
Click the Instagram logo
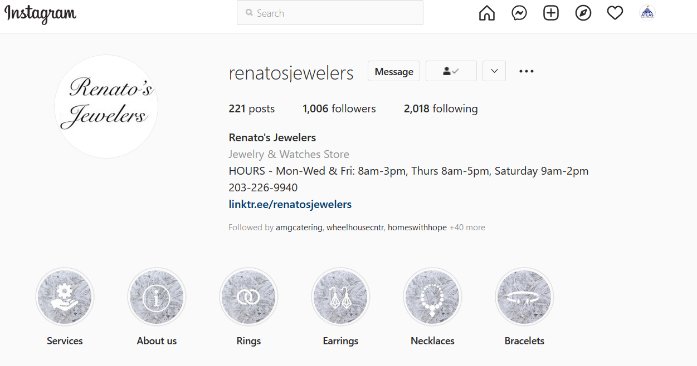pos(40,14)
